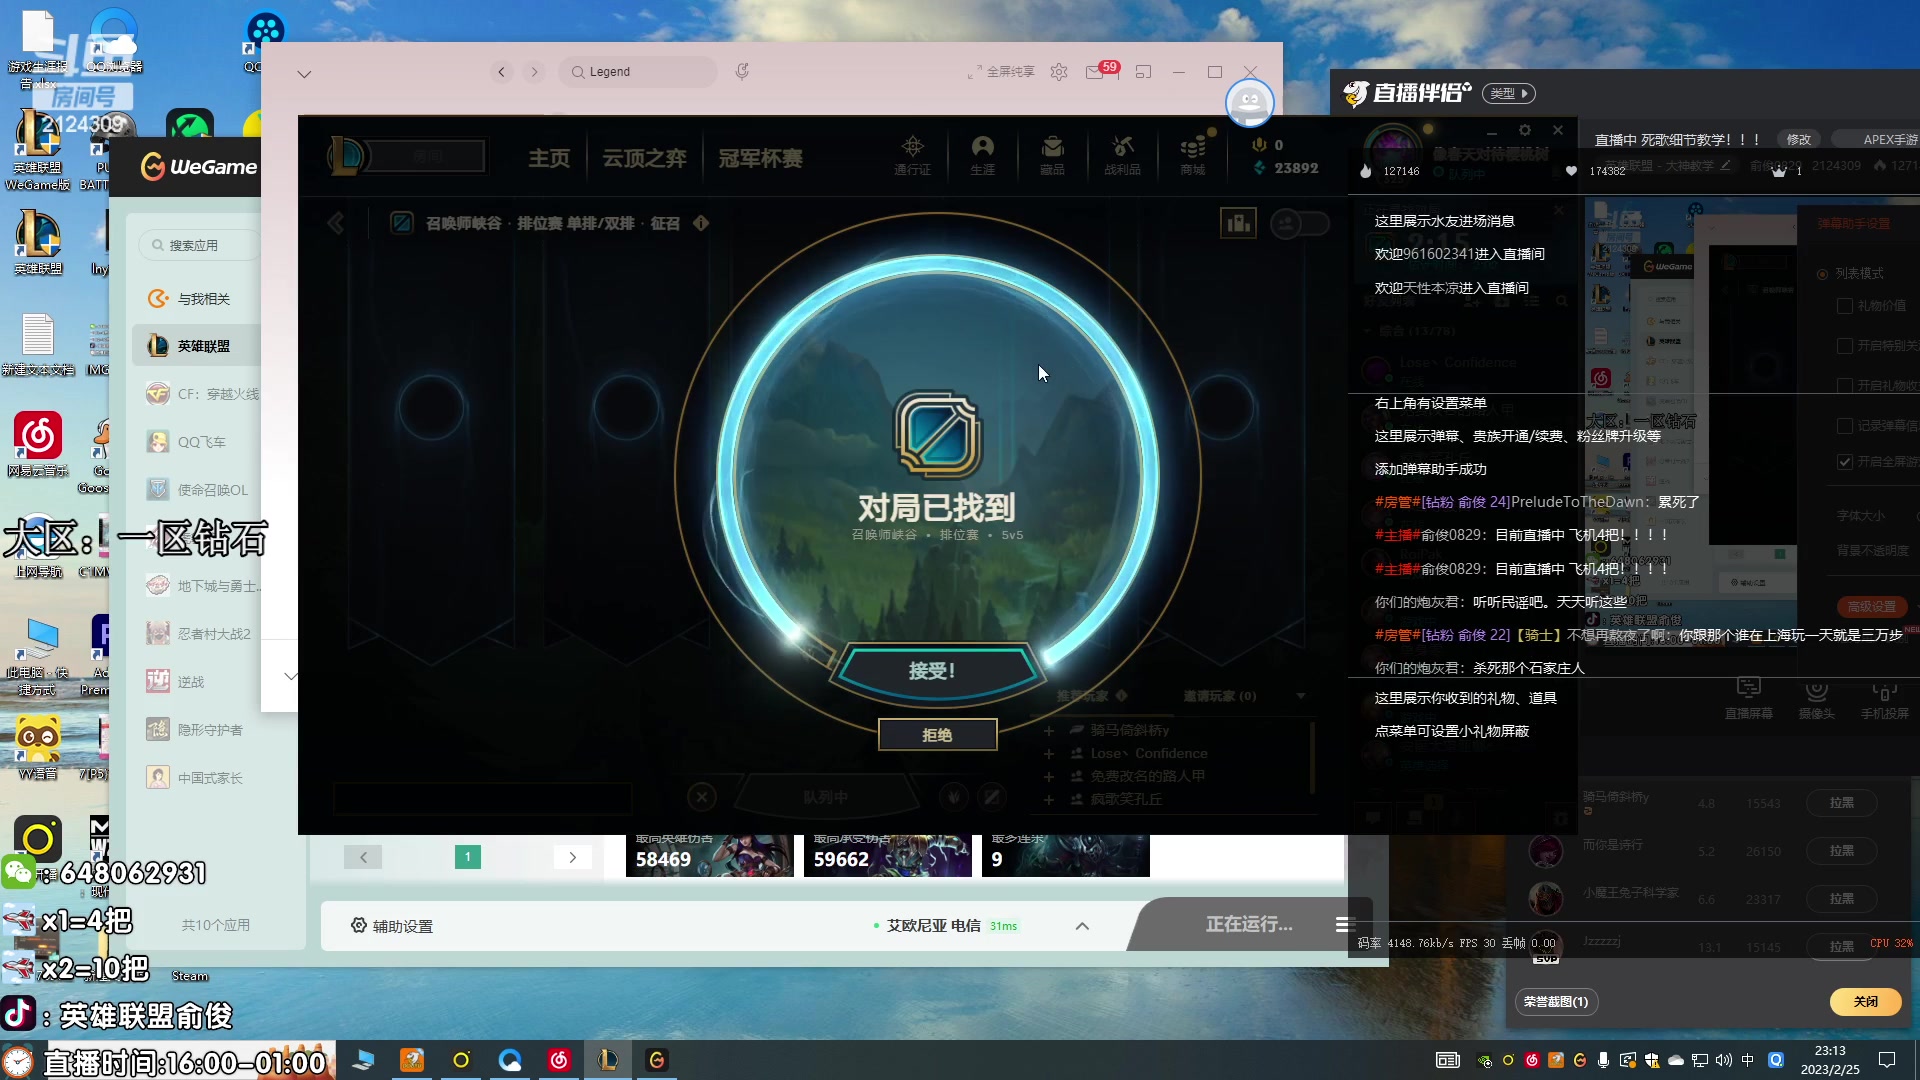Click the WeGame 搜索应用 search field
Screen dimensions: 1920x1080
pos(200,245)
